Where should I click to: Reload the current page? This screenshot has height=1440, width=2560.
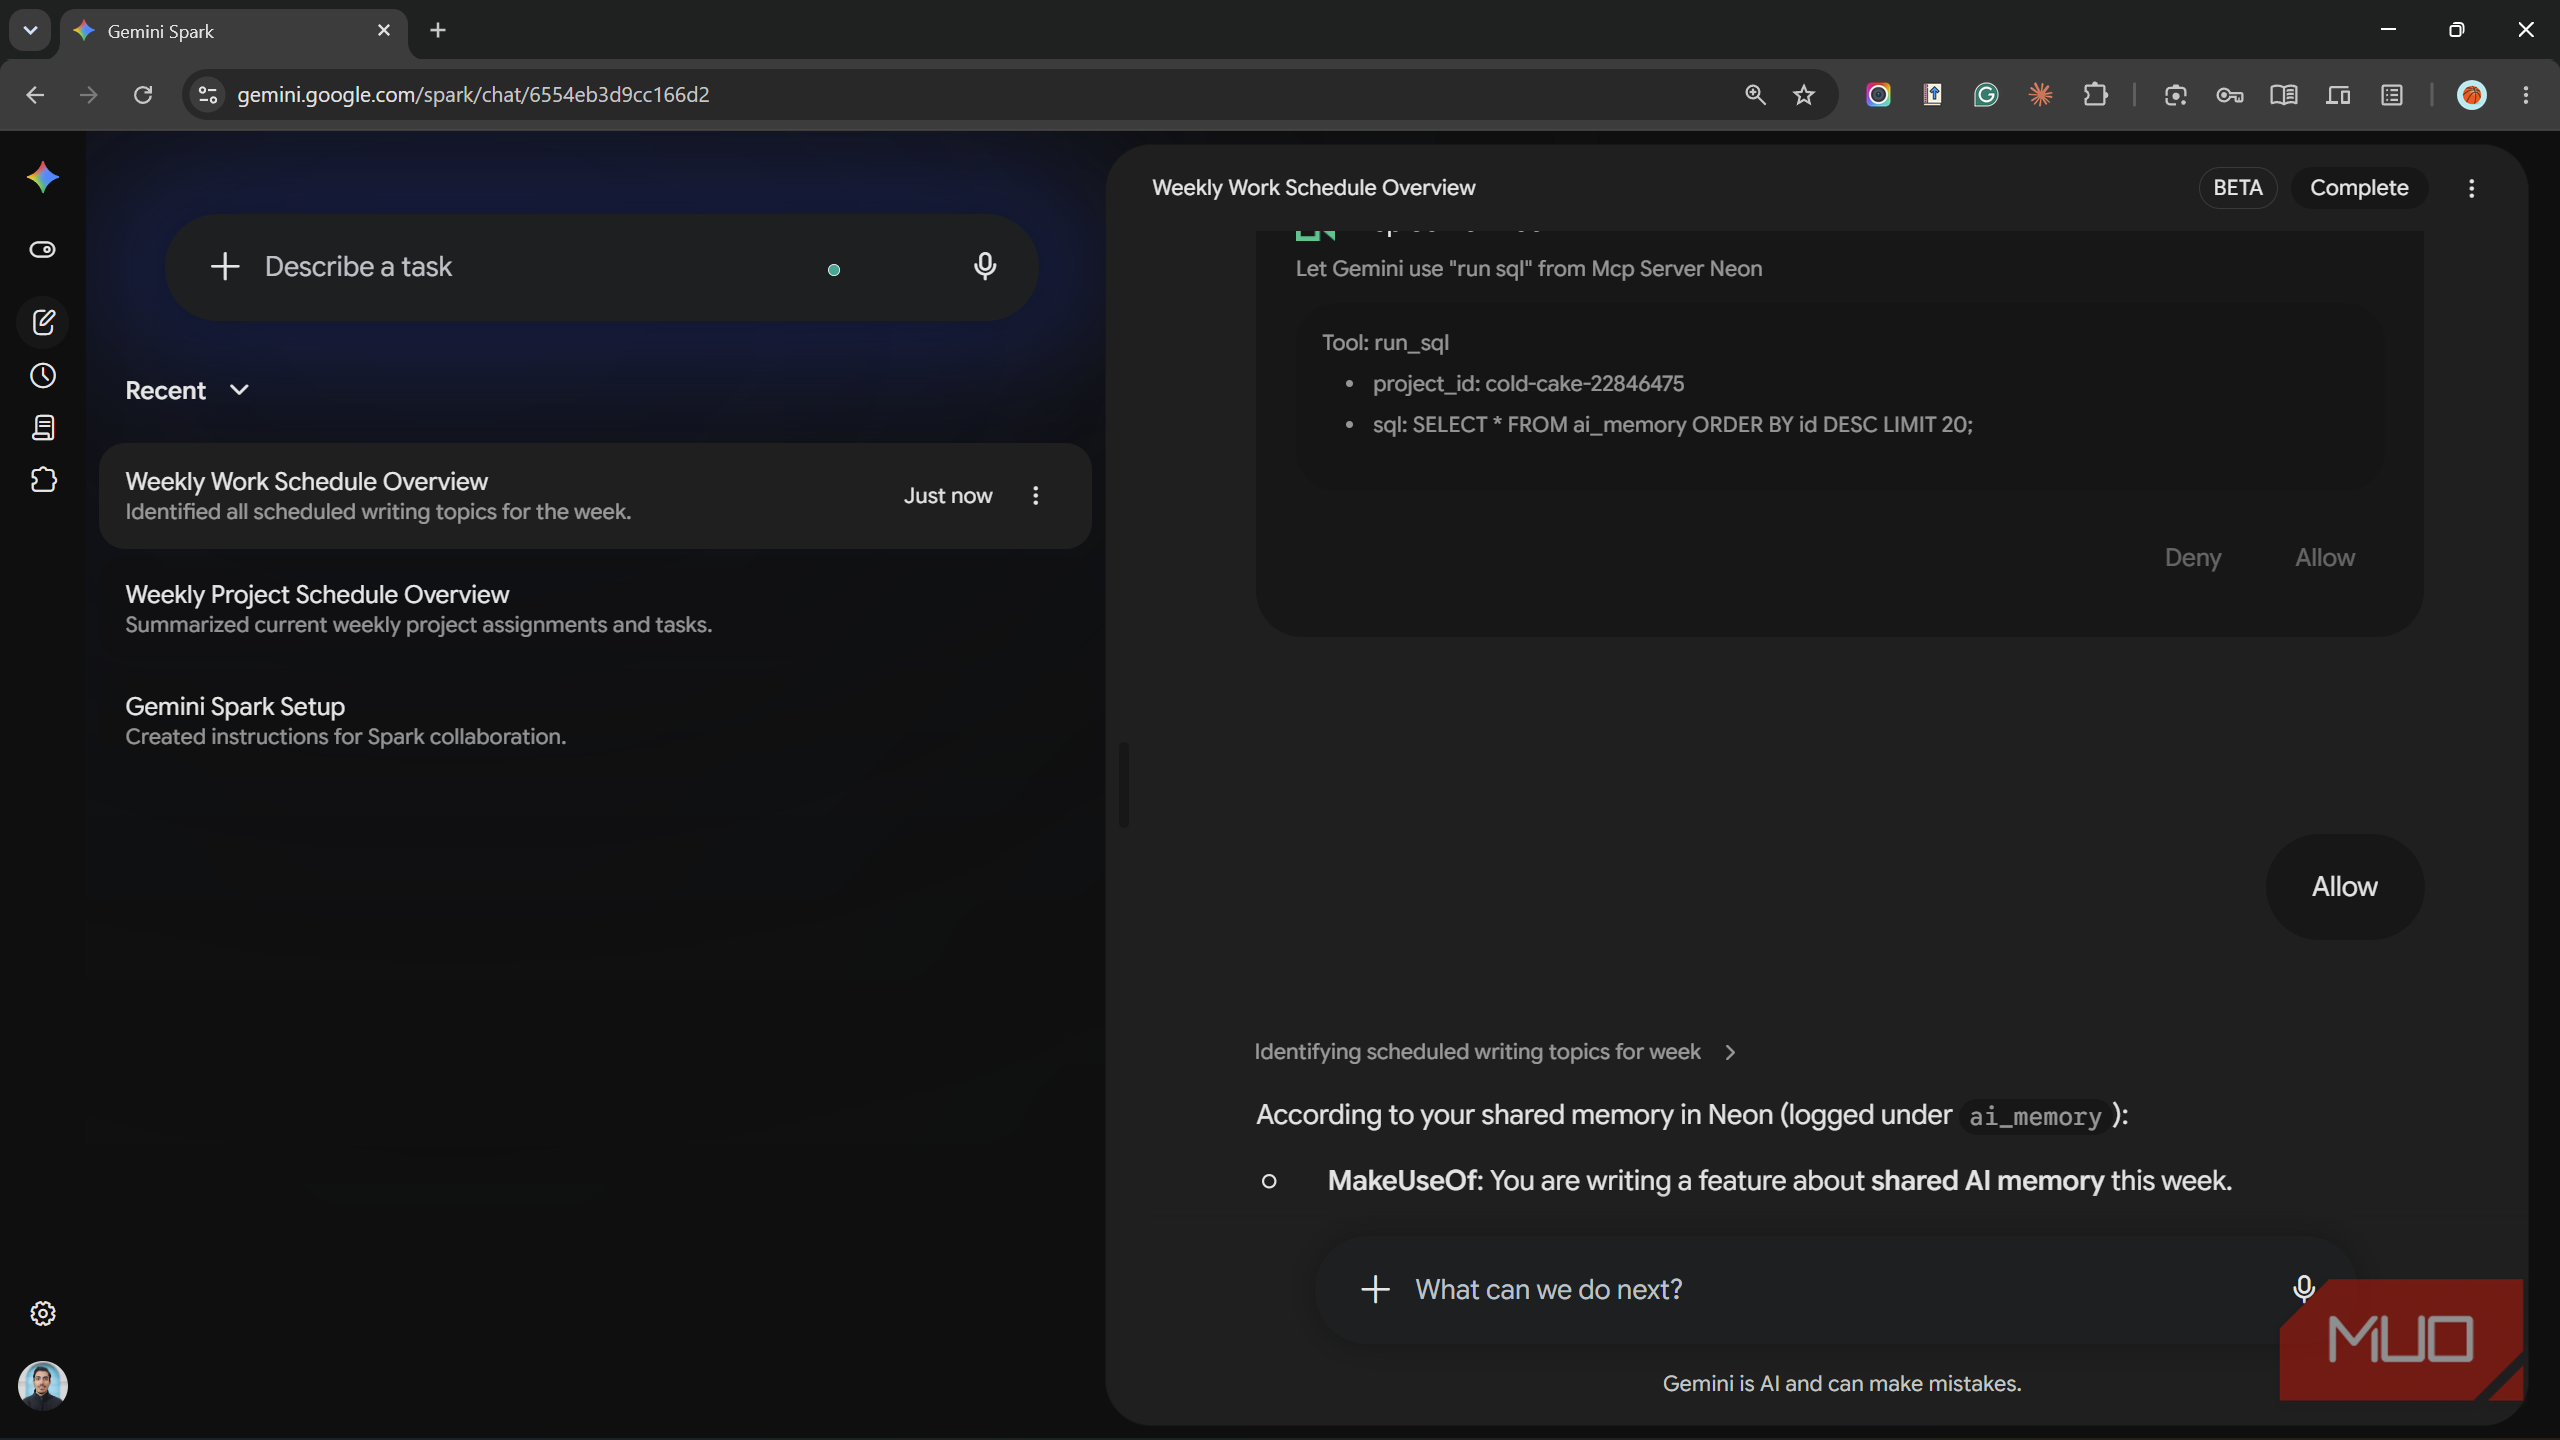pyautogui.click(x=143, y=95)
